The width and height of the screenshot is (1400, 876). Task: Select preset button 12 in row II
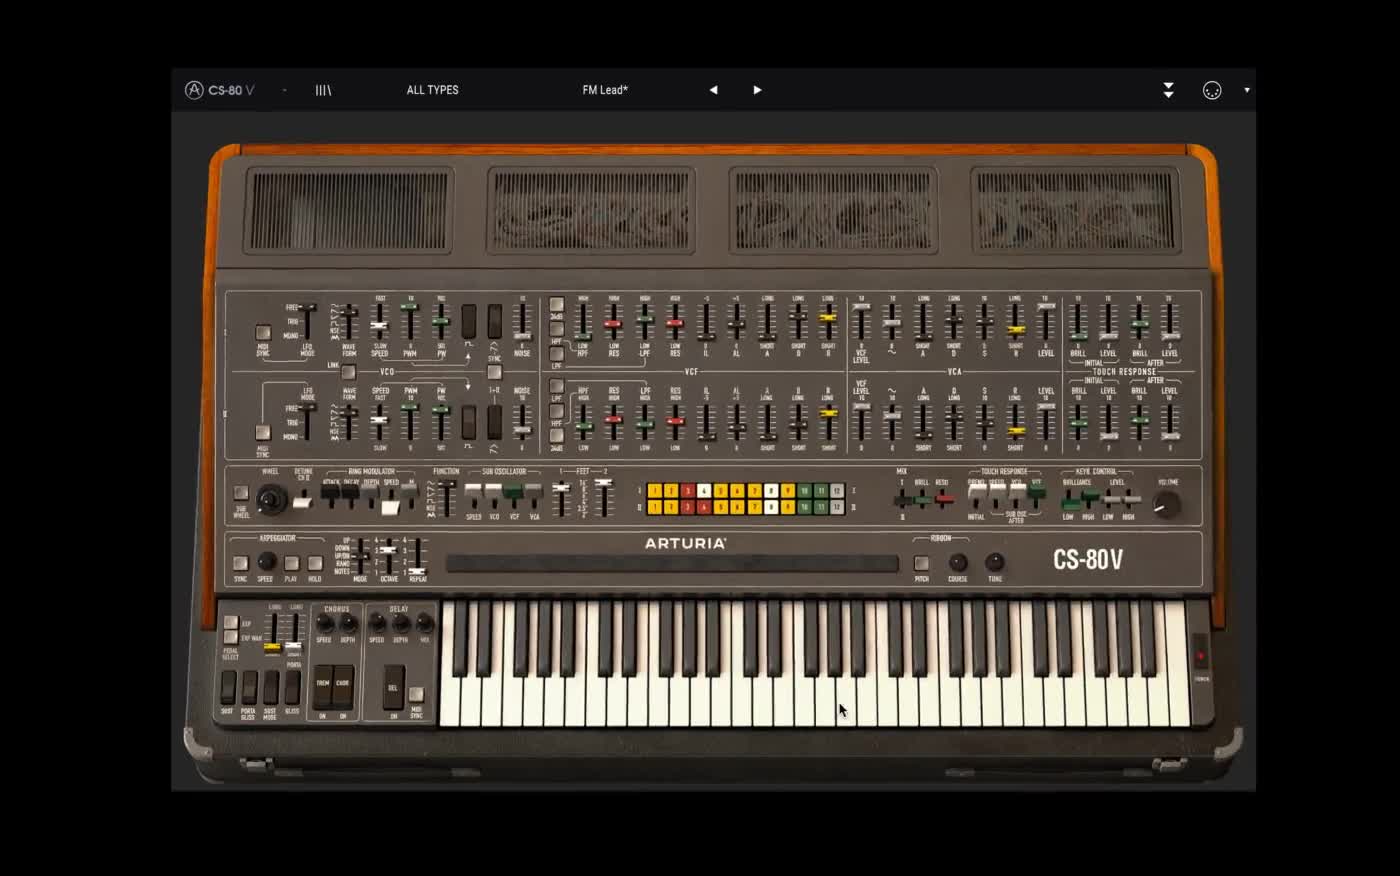tap(837, 507)
